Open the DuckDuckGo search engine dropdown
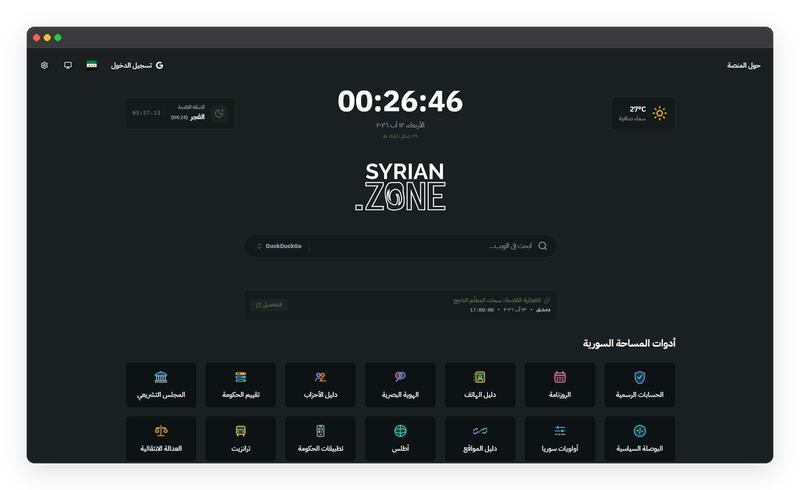This screenshot has width=800, height=490. (x=280, y=246)
